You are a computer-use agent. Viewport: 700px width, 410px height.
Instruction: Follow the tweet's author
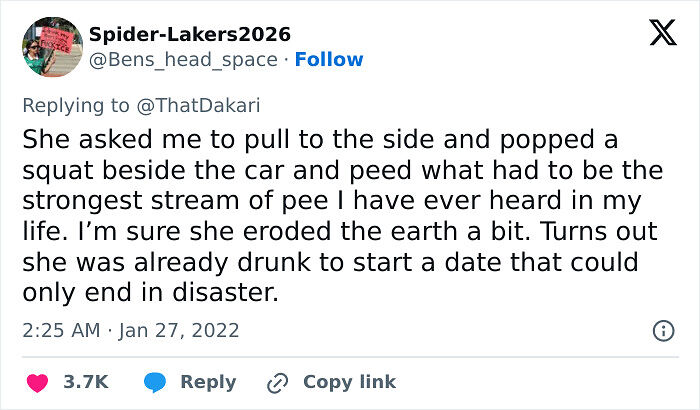329,60
